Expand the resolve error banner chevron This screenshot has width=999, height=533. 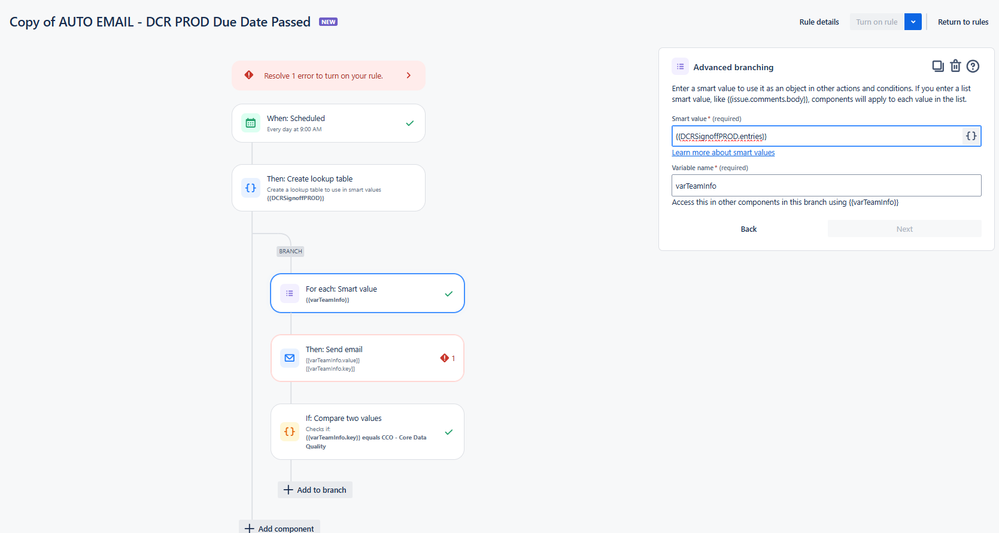408,76
